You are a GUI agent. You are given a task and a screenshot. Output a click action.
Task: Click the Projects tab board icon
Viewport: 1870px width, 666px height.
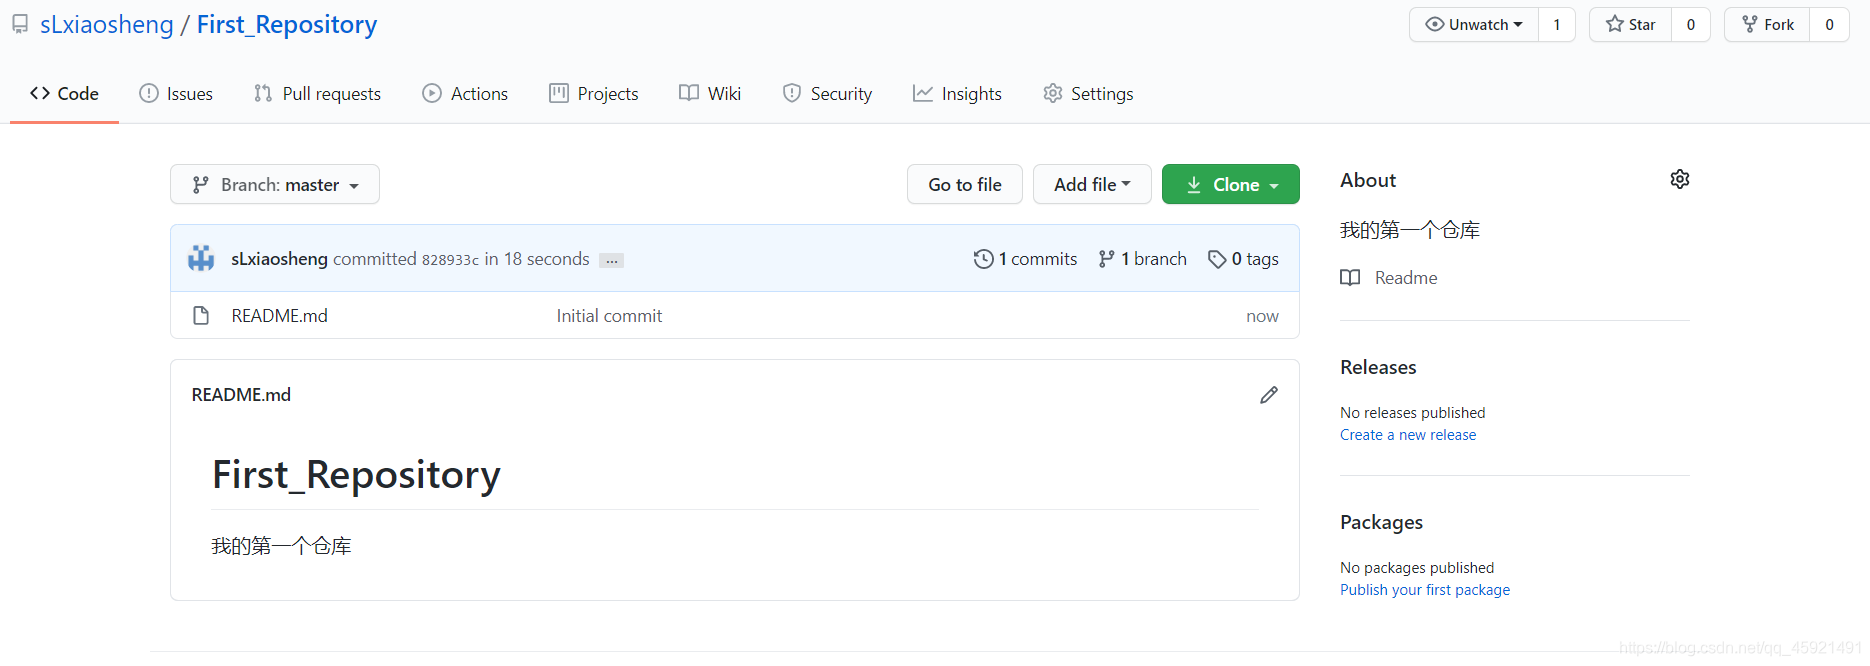(559, 93)
